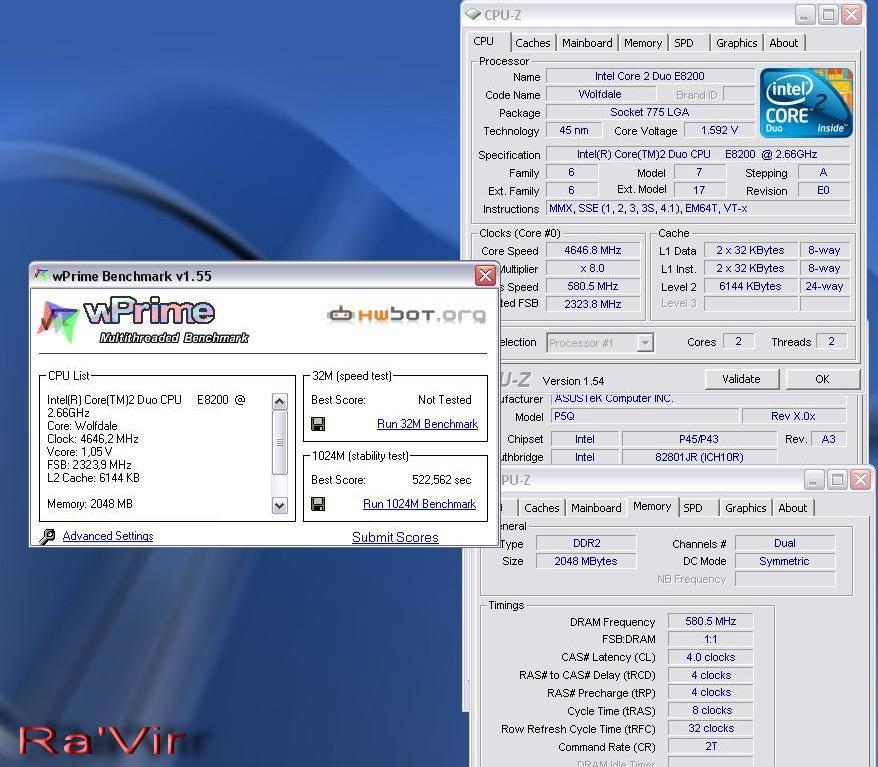Click the Intel Core 2 Duo badge

(806, 103)
